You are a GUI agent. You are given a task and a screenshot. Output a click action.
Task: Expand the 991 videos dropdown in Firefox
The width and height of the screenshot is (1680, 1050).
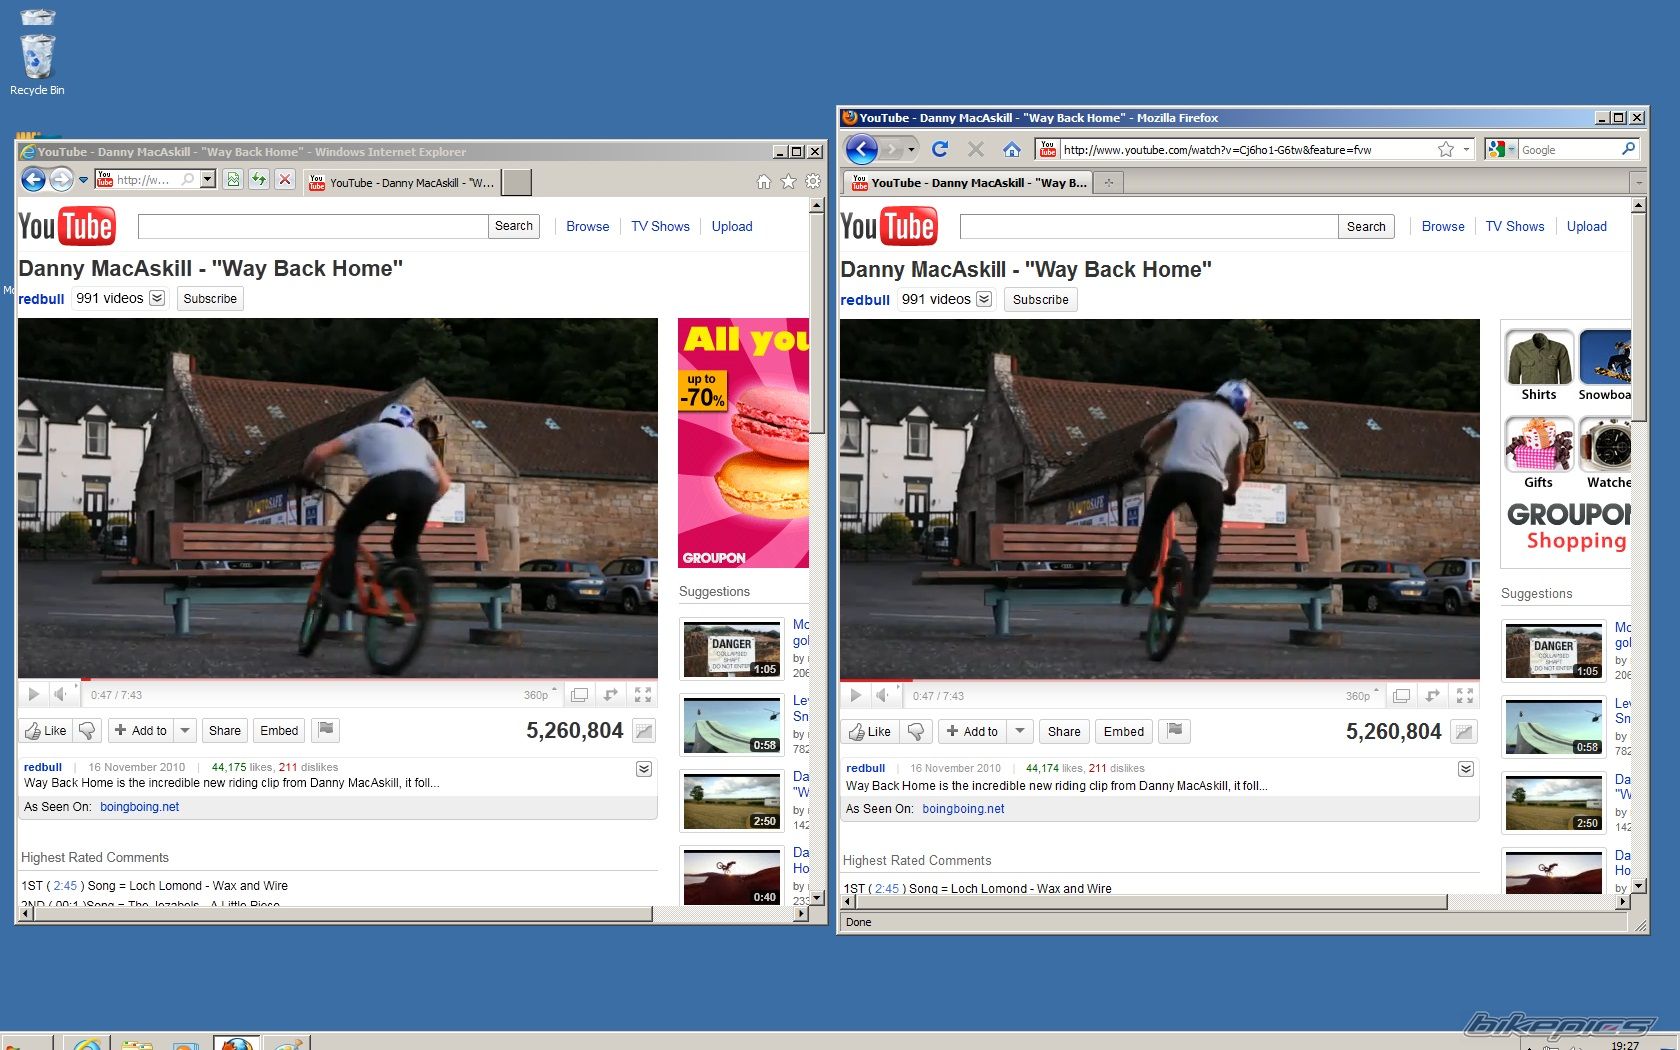pyautogui.click(x=984, y=299)
